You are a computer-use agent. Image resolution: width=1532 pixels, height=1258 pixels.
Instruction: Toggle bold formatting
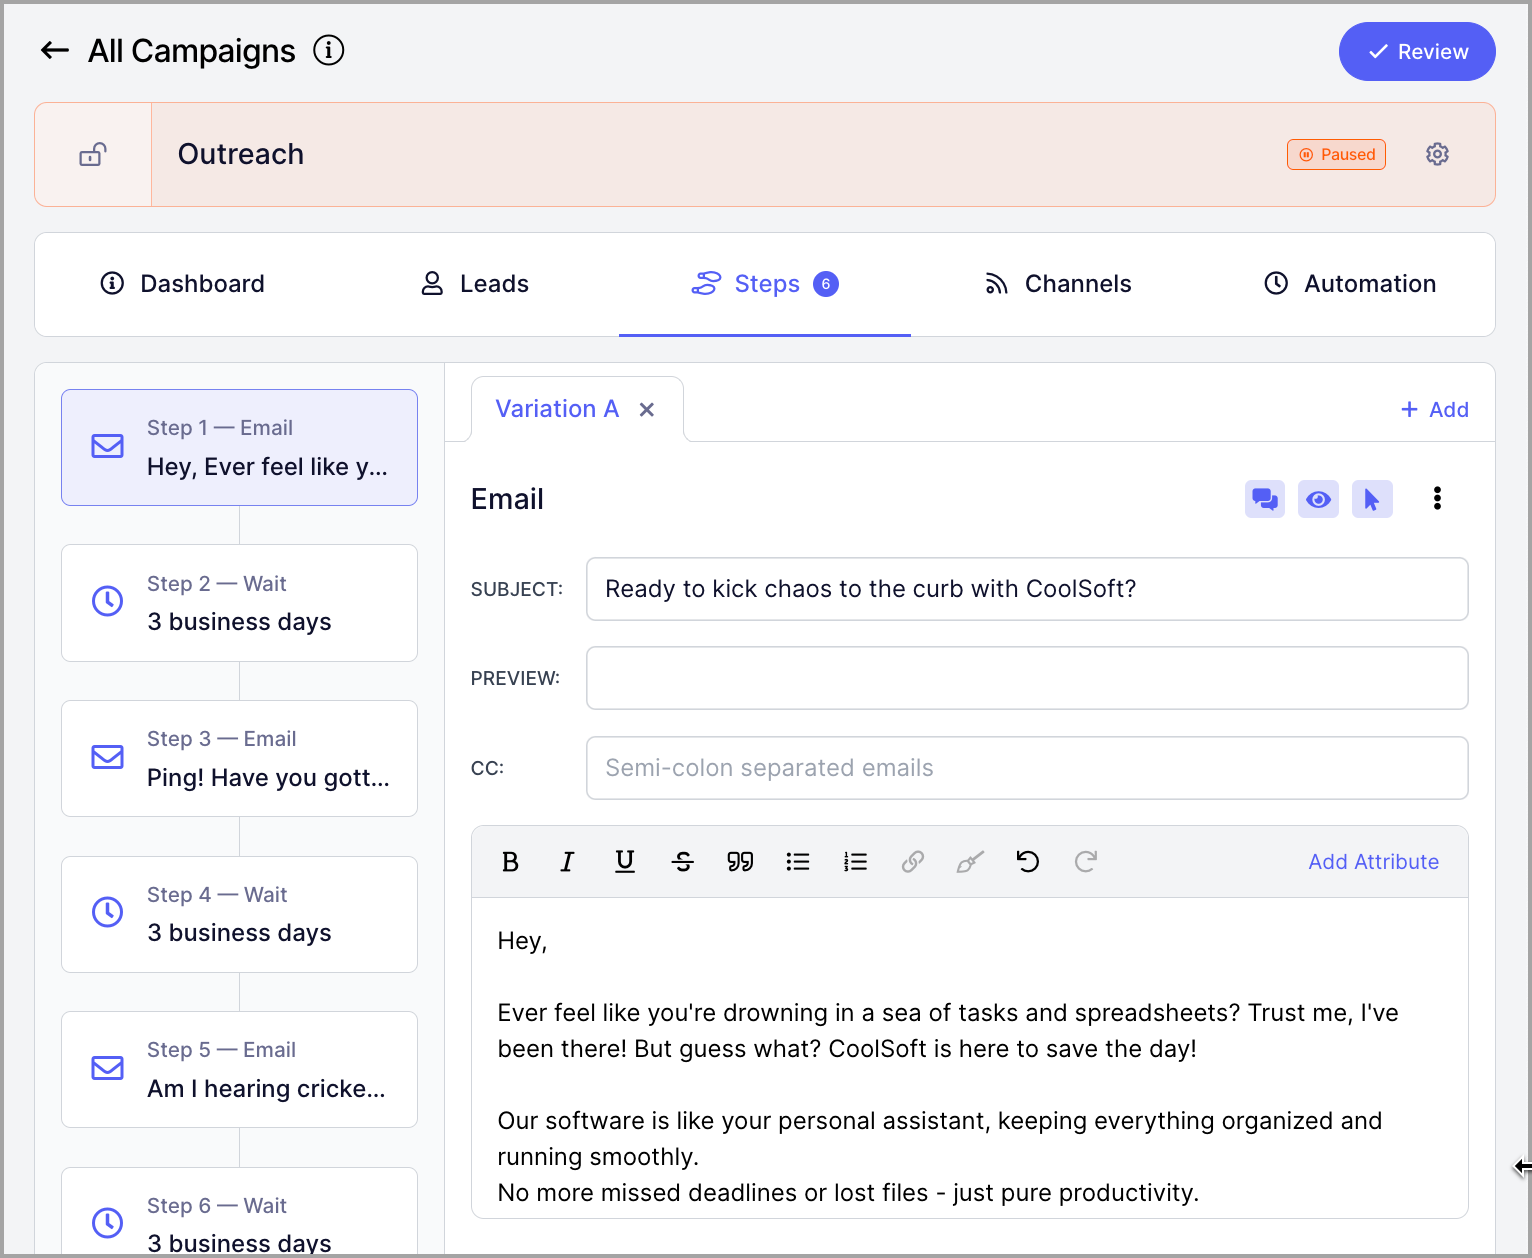[x=510, y=862]
